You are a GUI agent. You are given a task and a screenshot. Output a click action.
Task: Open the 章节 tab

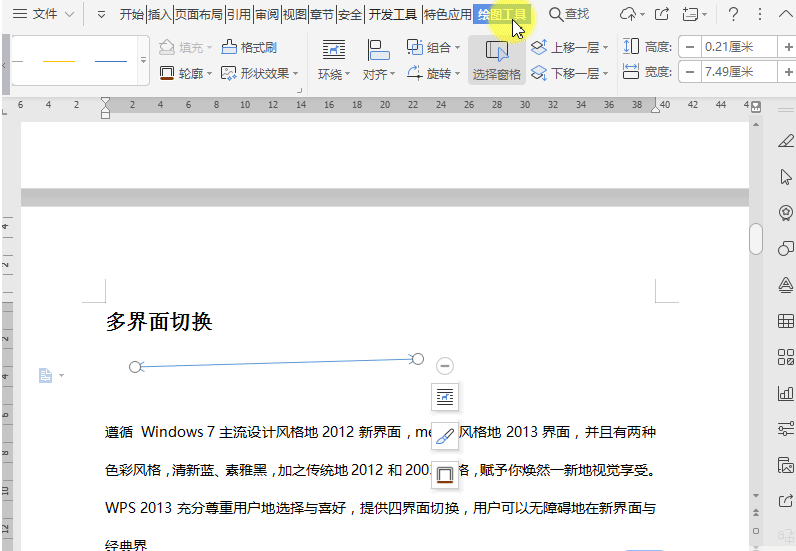point(322,15)
